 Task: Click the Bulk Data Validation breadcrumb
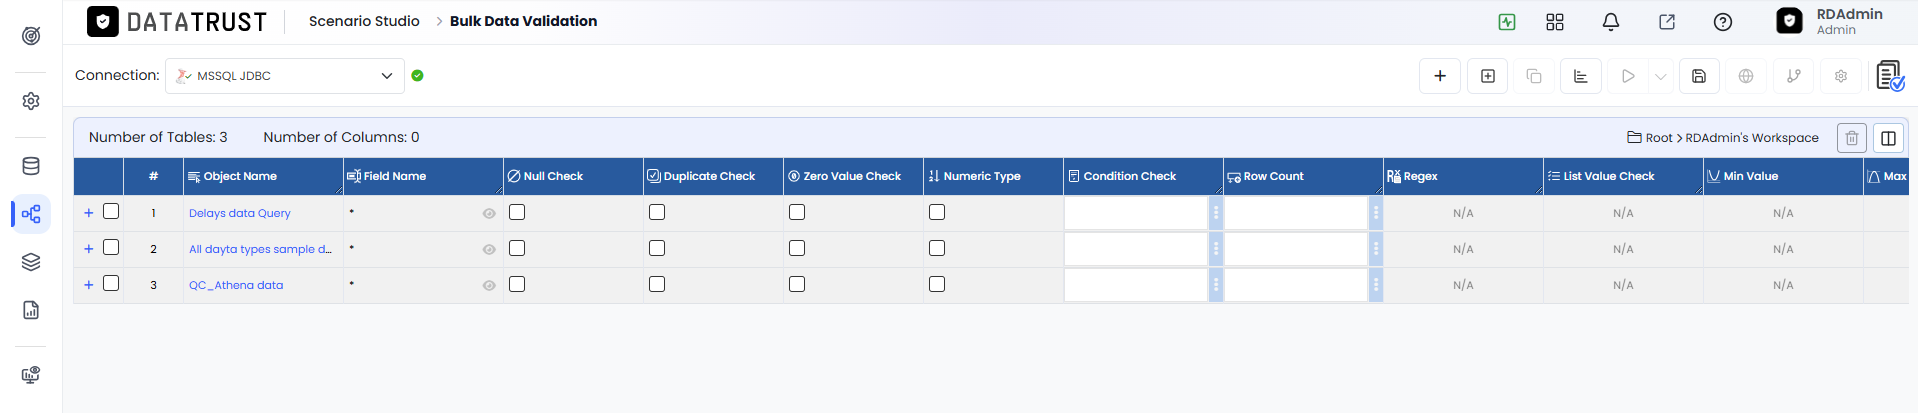[523, 21]
